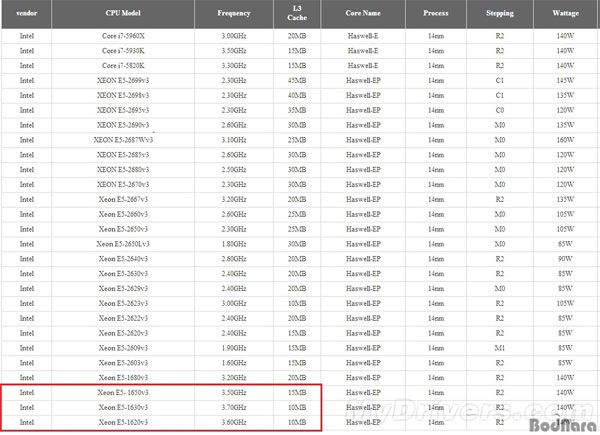Select the Xeon E5-1630v3 model cell
Screen dimensions: 600x435
pyautogui.click(x=123, y=408)
